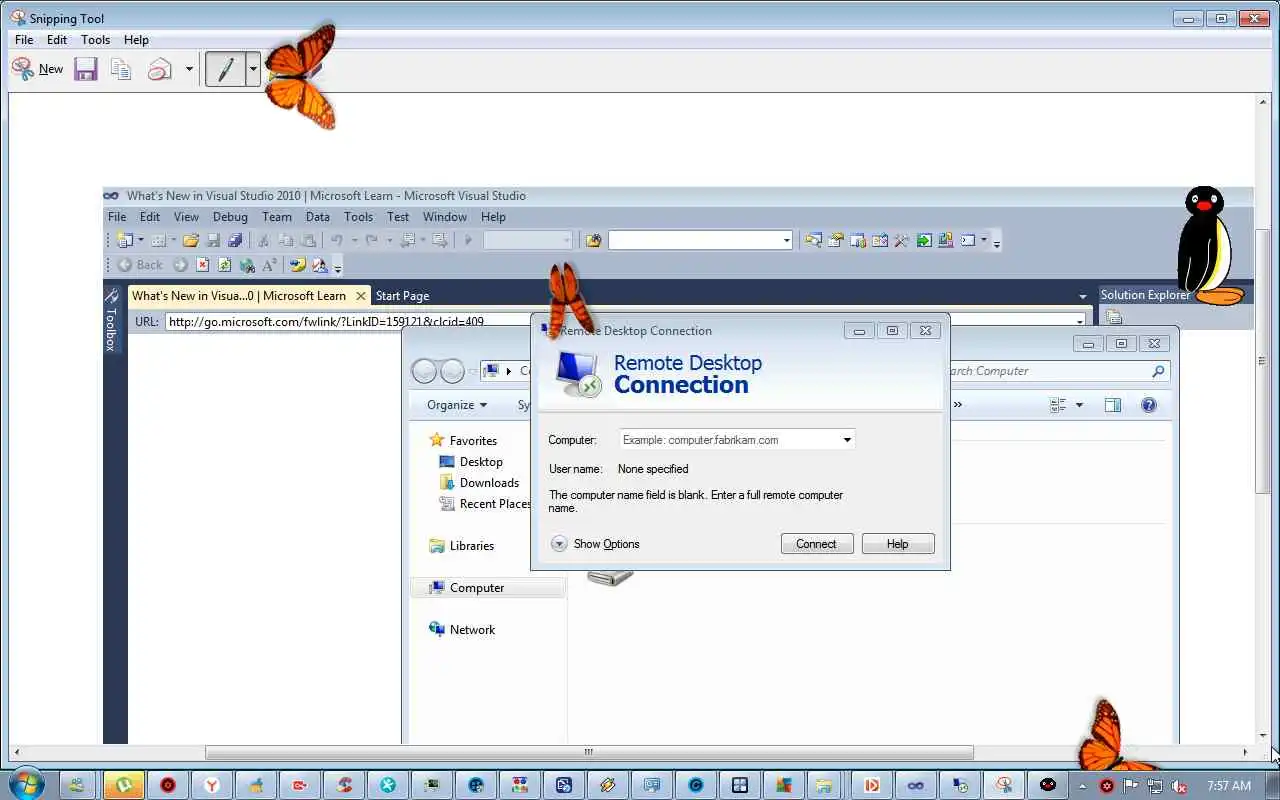Image resolution: width=1280 pixels, height=800 pixels.
Task: Select Libraries in Explorer navigation pane
Action: [x=461, y=546]
